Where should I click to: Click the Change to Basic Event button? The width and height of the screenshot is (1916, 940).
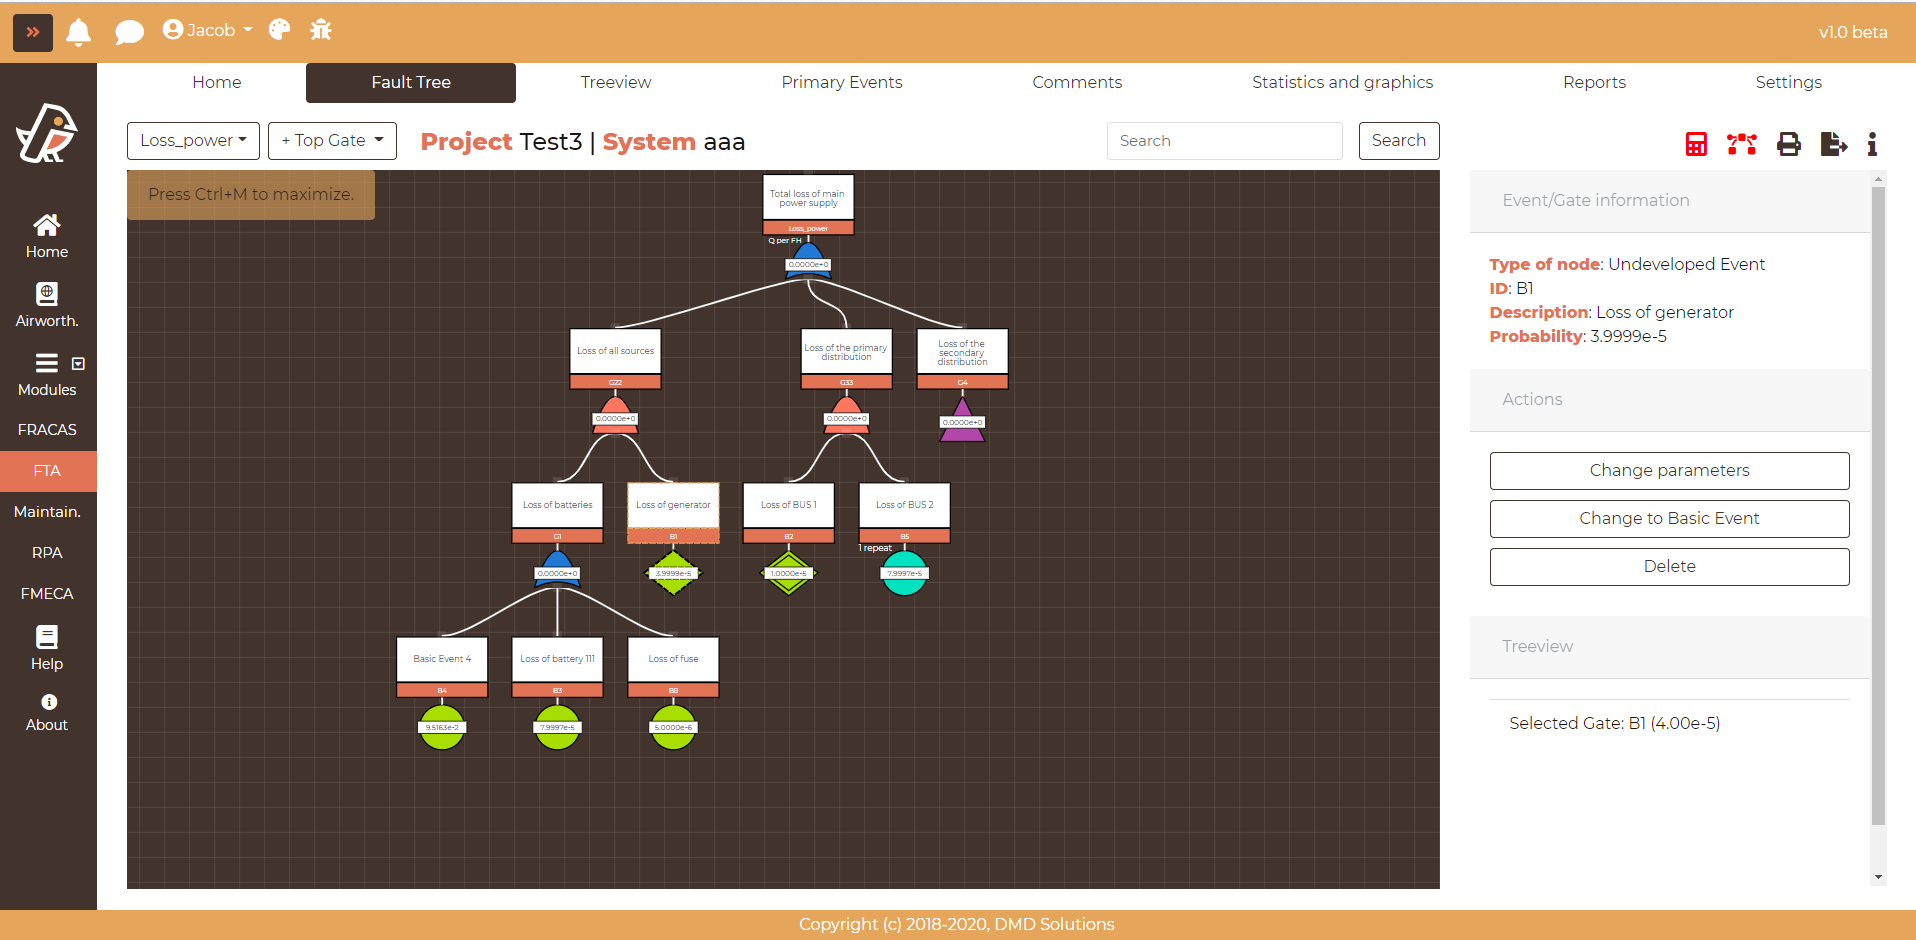(x=1669, y=519)
